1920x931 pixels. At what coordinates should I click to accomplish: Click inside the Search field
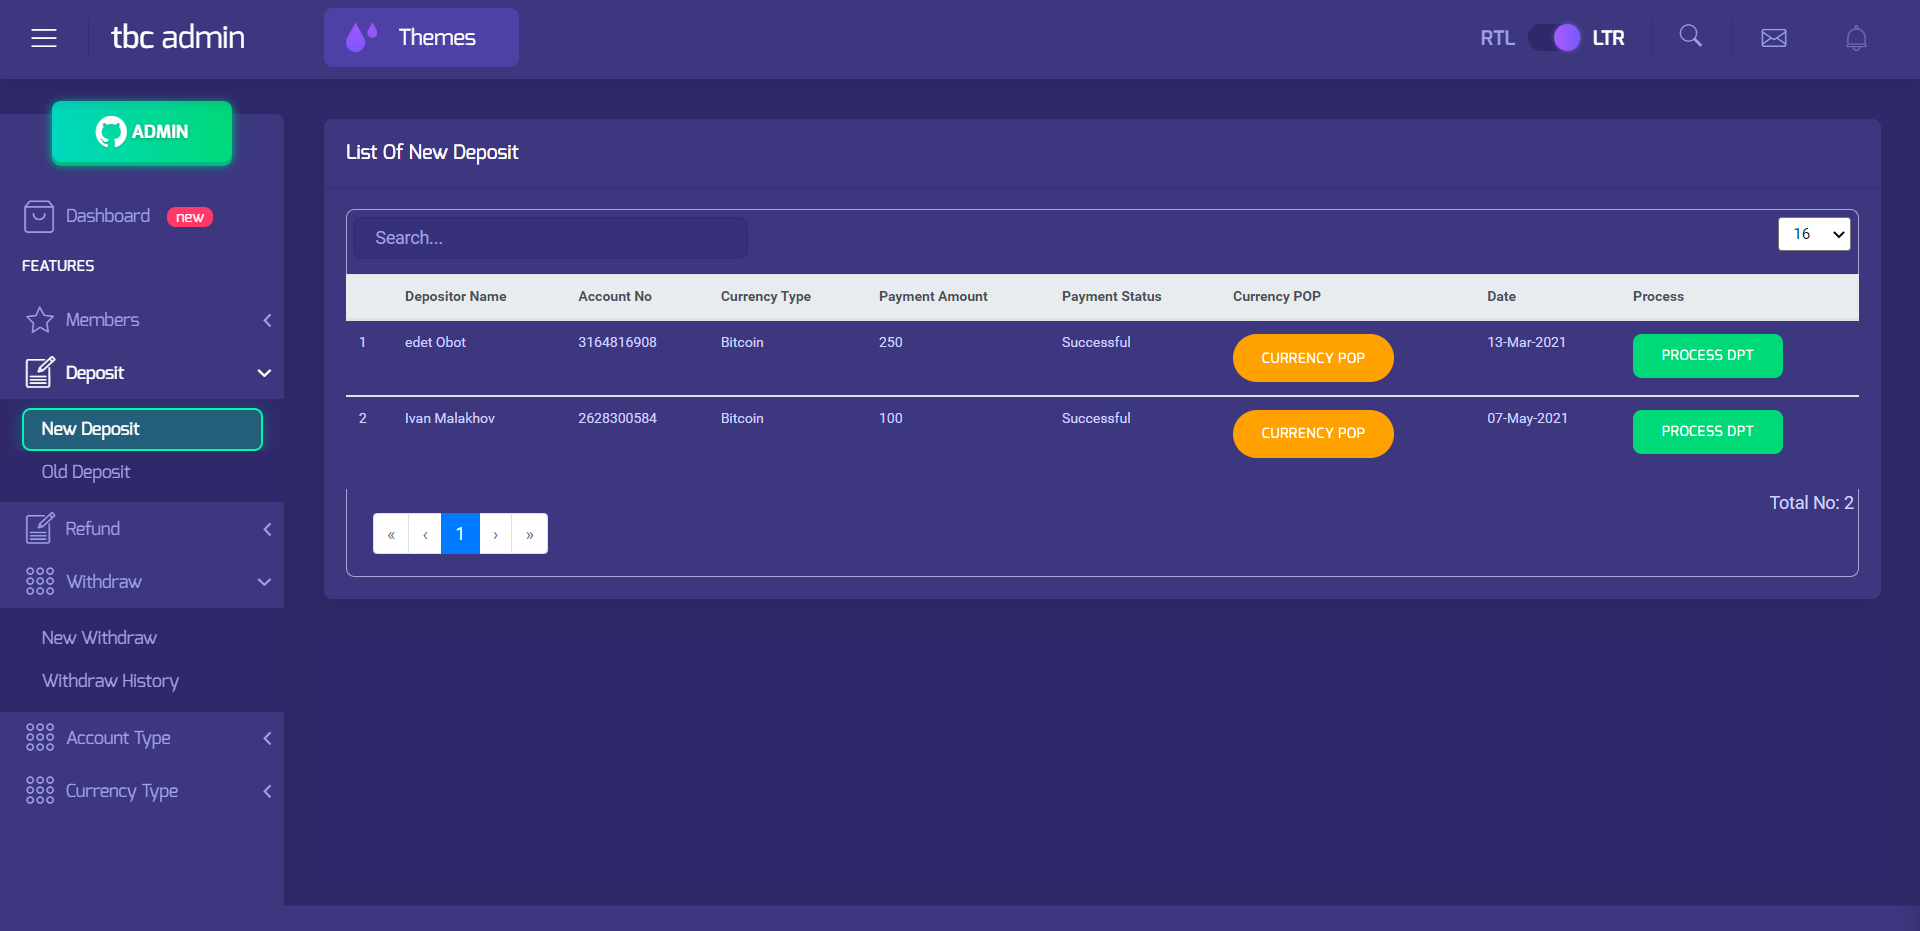click(550, 238)
